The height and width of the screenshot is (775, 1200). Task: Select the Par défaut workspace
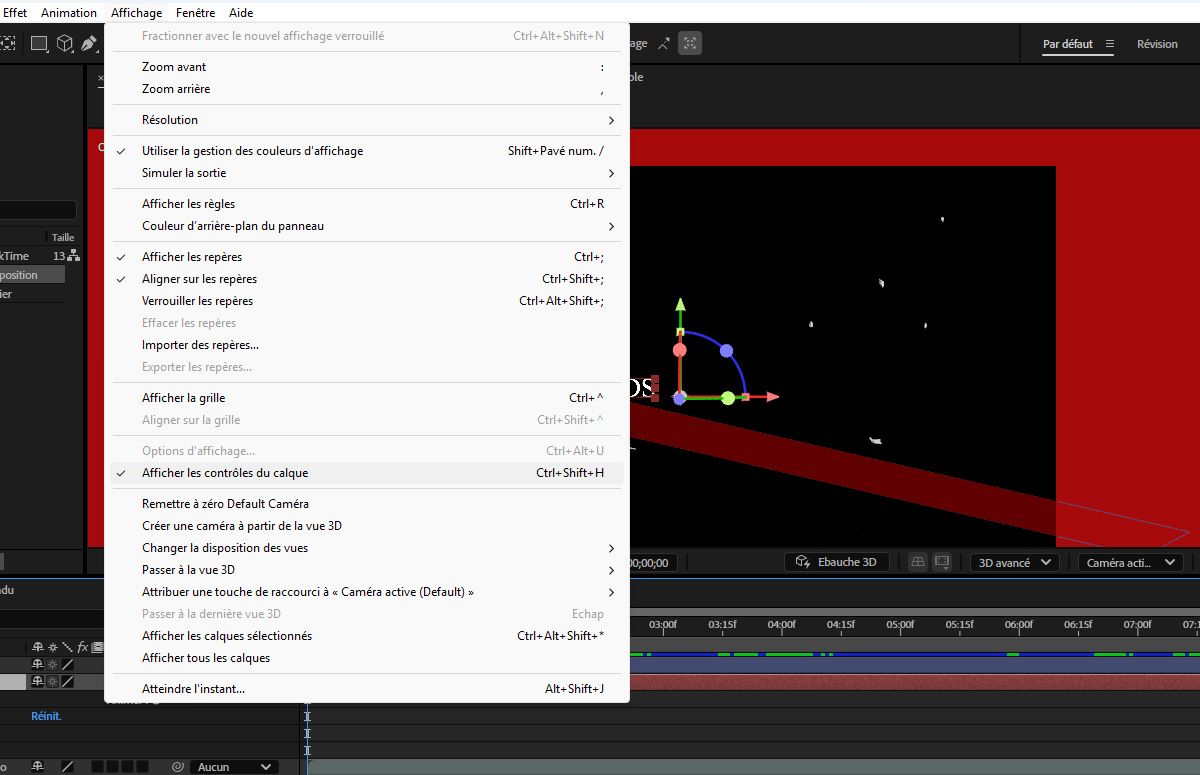[1068, 44]
